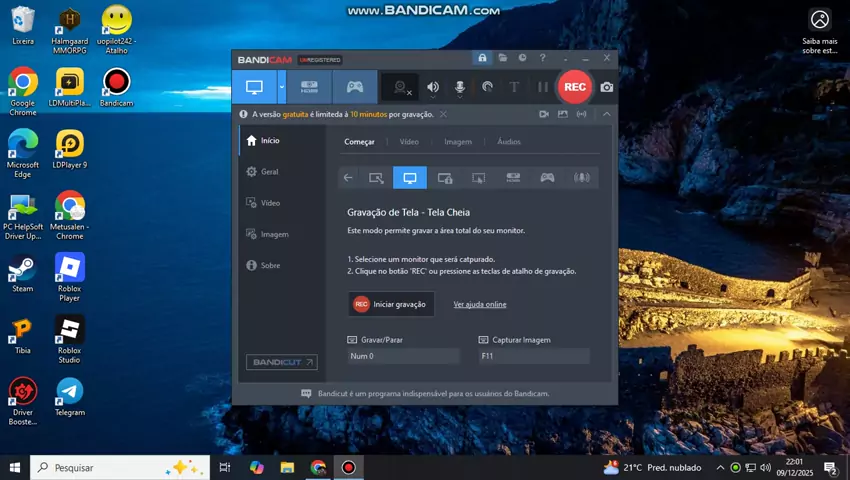Show hidden tray icons chevron

(720, 468)
